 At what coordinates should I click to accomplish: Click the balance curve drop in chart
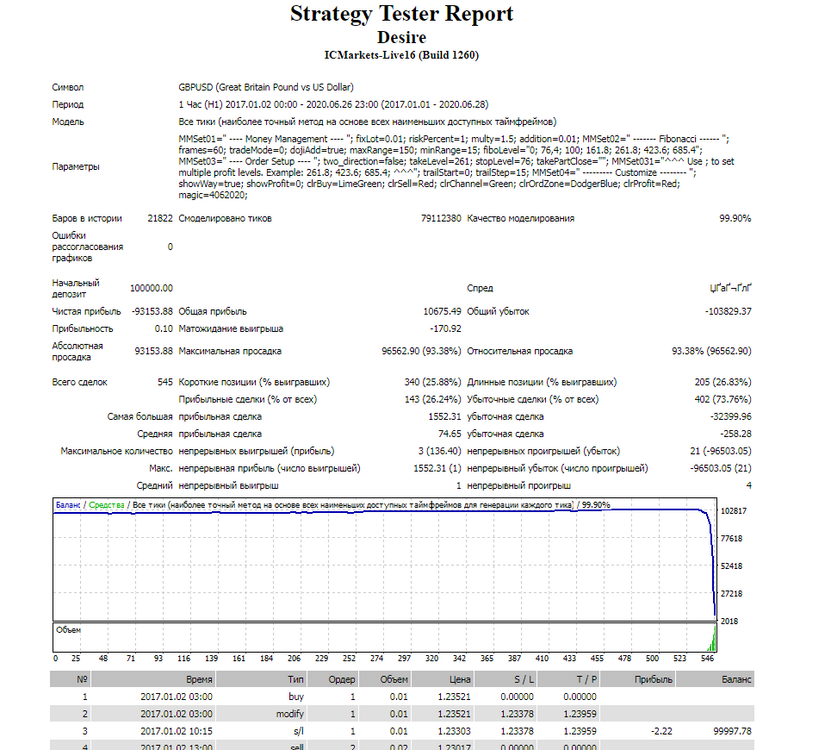712,562
